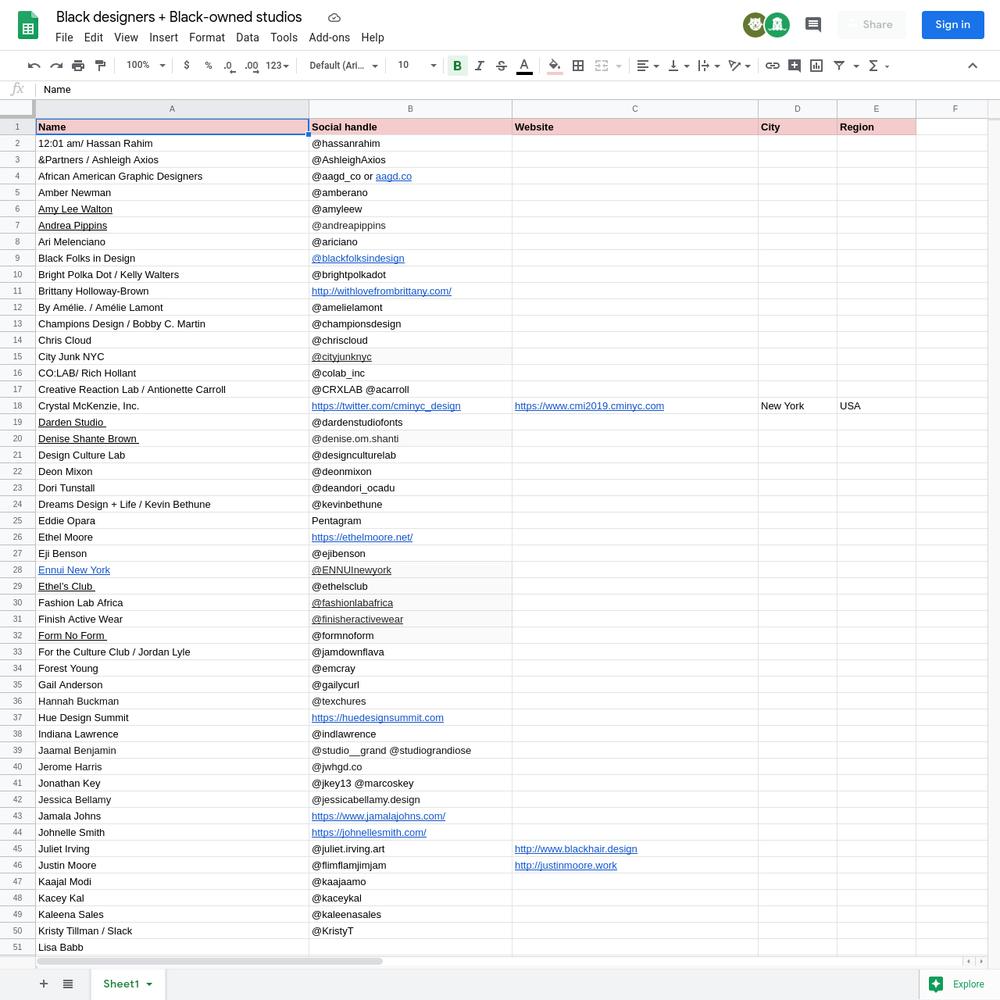Open the justinmoore.work link

(566, 865)
